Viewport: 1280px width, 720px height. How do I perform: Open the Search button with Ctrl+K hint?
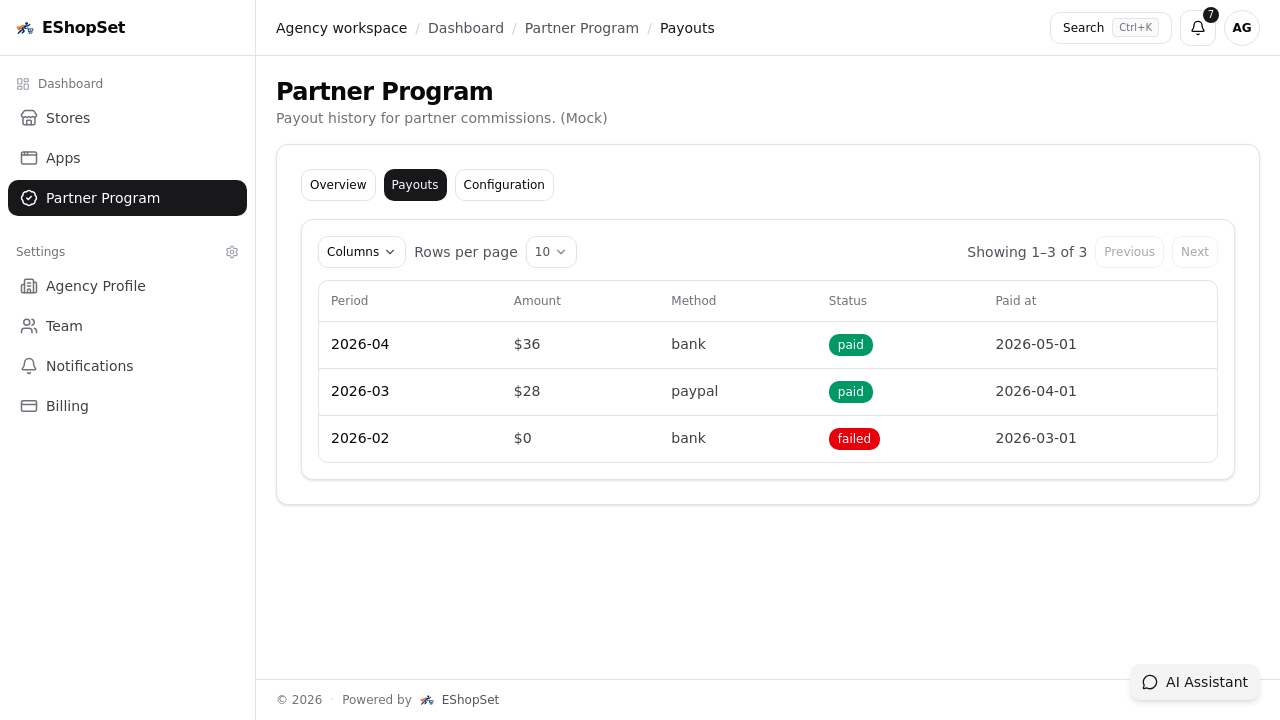click(x=1110, y=28)
